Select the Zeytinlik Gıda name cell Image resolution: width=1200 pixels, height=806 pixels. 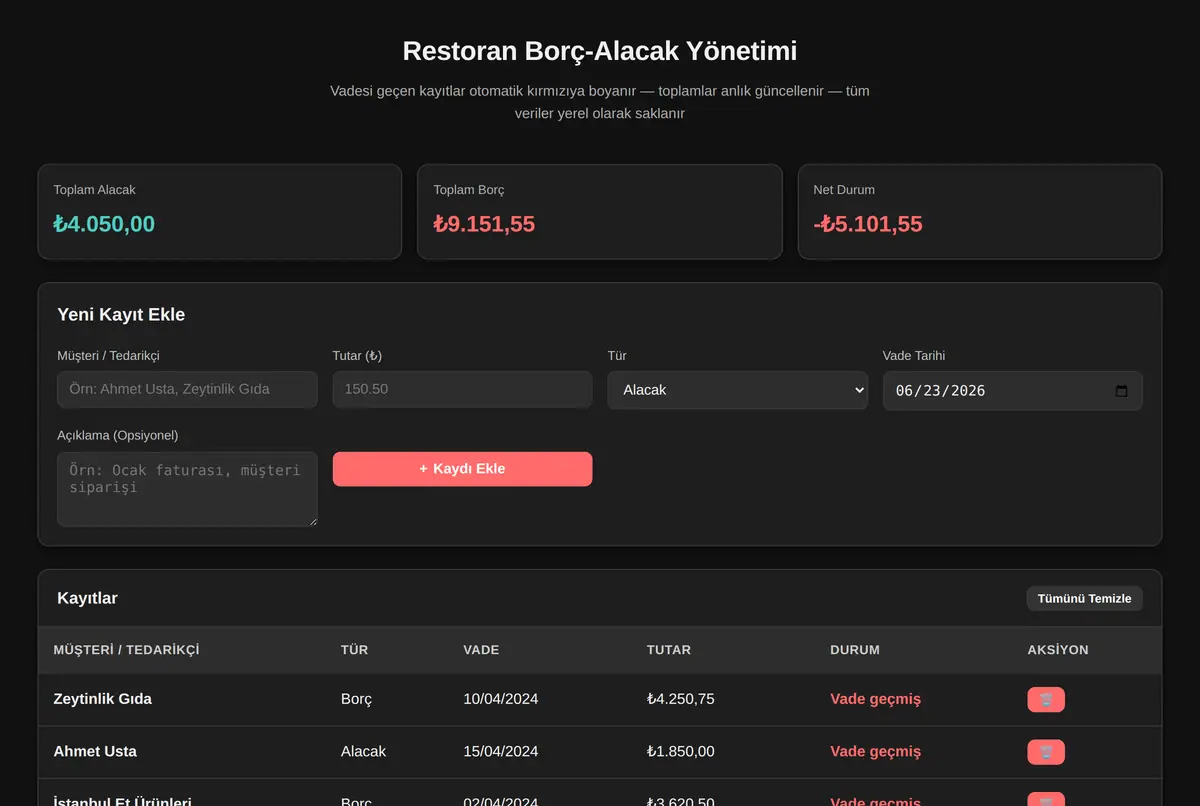pos(102,699)
